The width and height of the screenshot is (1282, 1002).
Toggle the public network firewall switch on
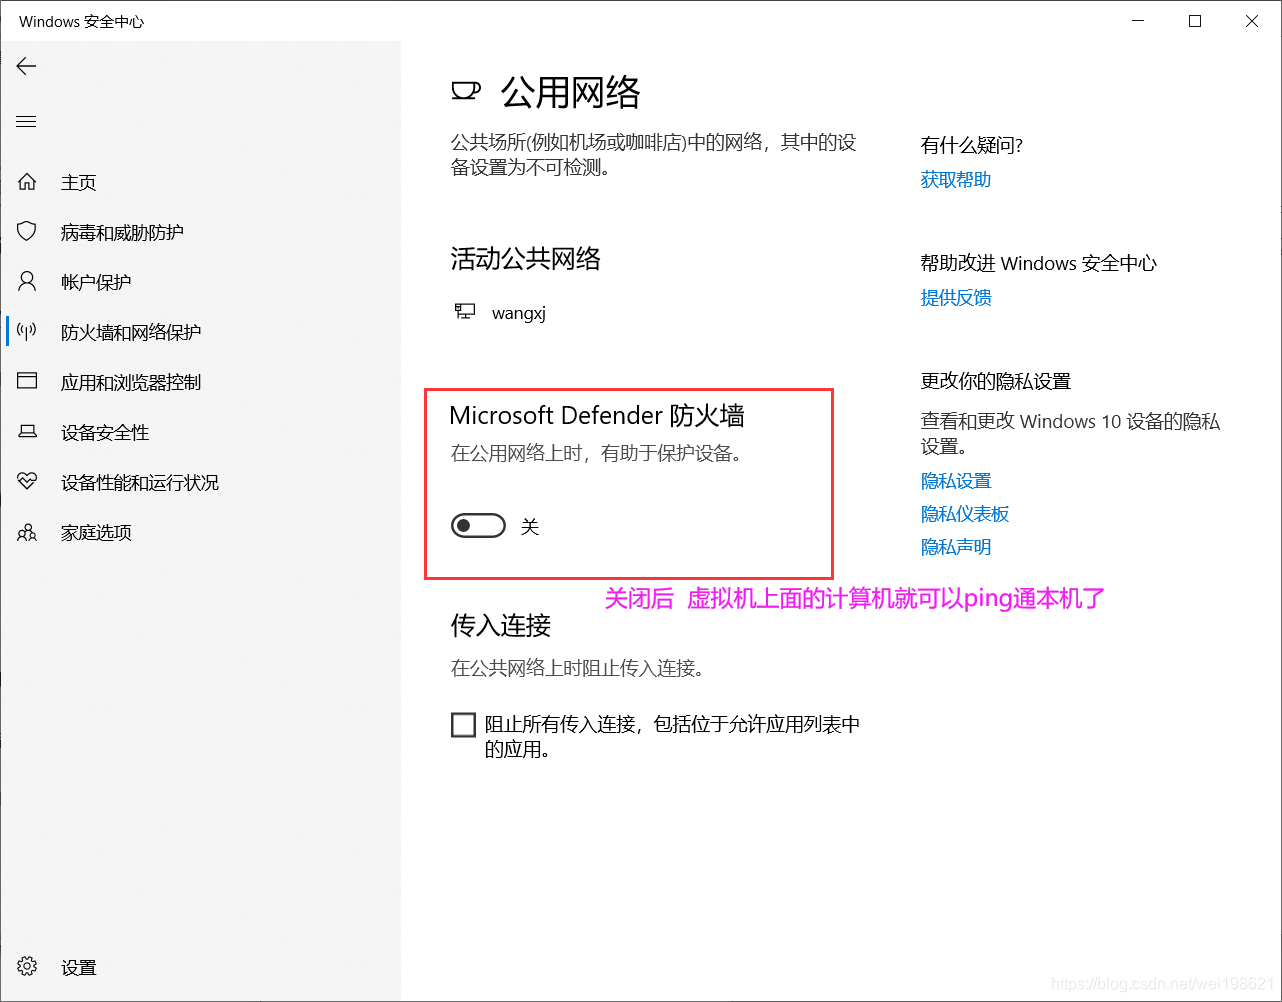click(478, 525)
